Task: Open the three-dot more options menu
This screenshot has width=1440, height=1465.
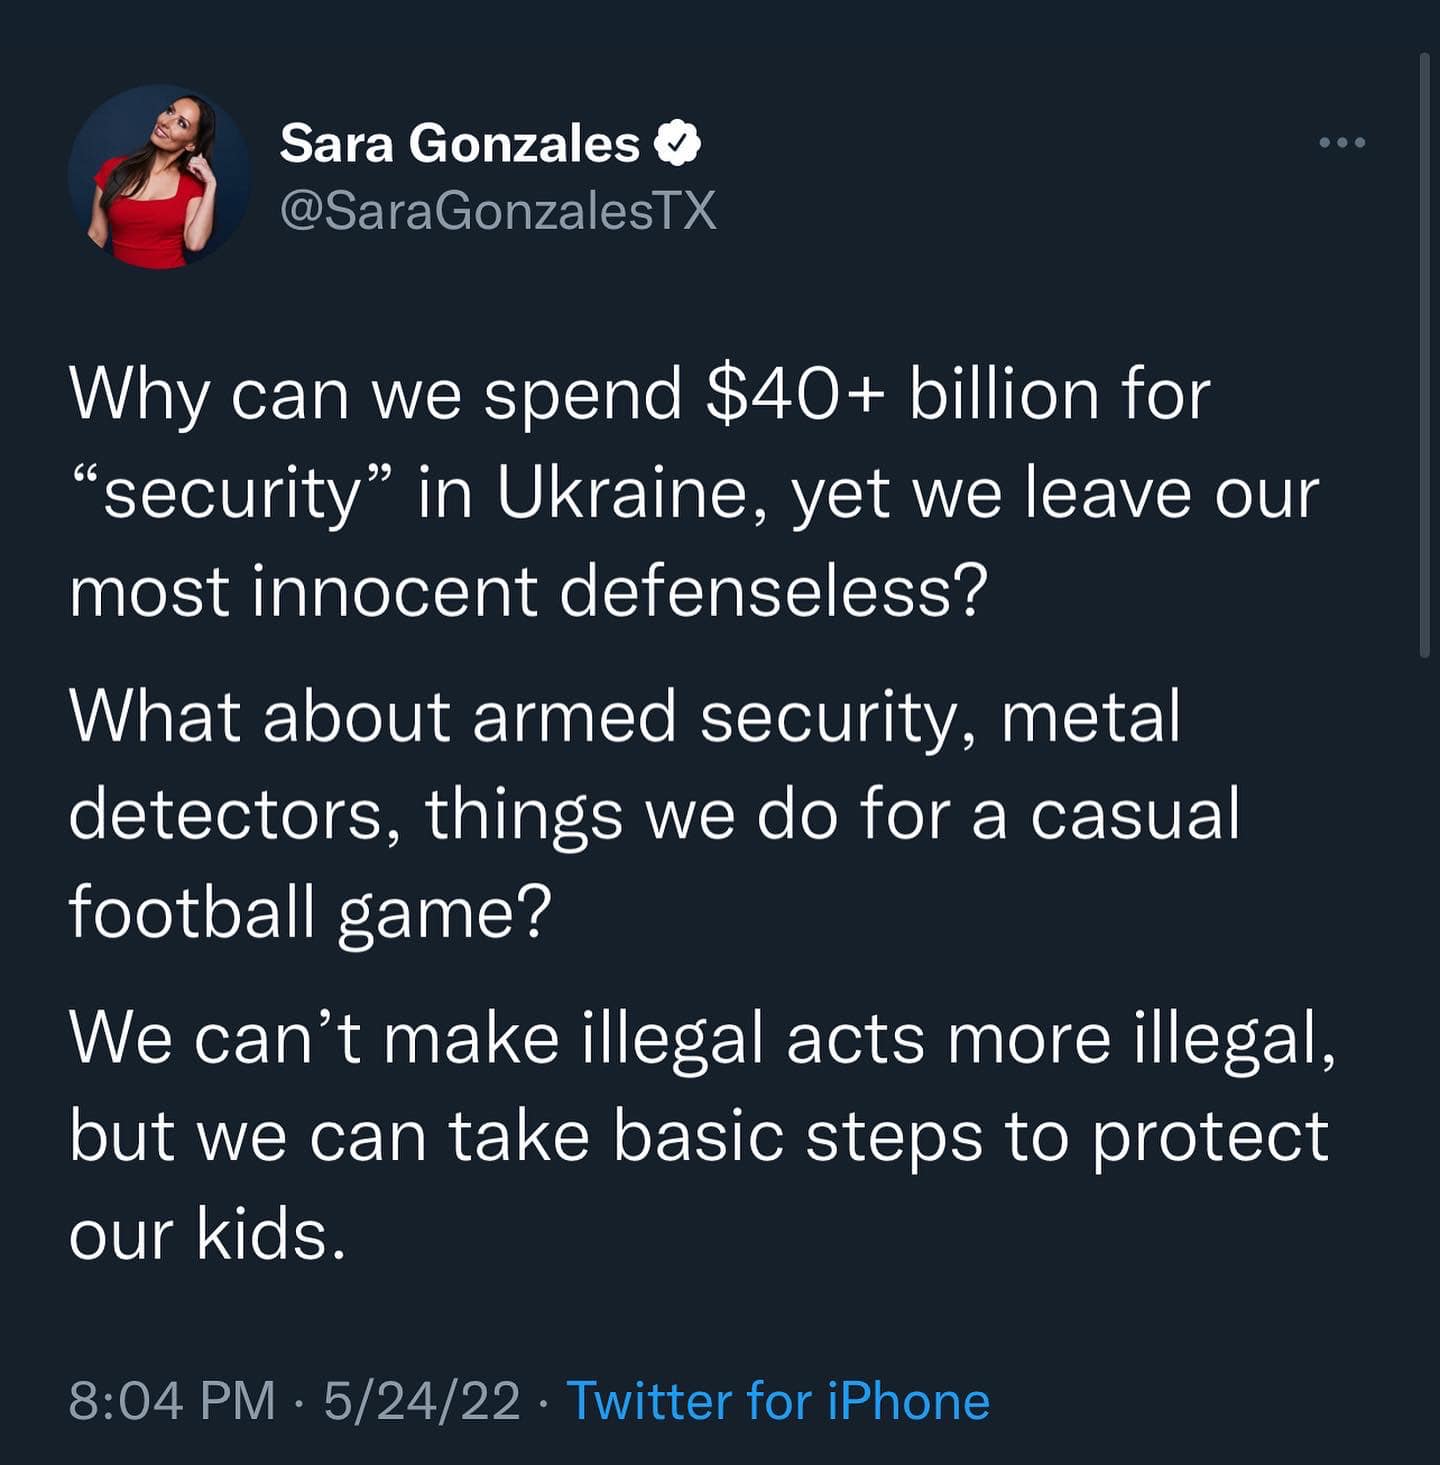Action: pos(1341,143)
